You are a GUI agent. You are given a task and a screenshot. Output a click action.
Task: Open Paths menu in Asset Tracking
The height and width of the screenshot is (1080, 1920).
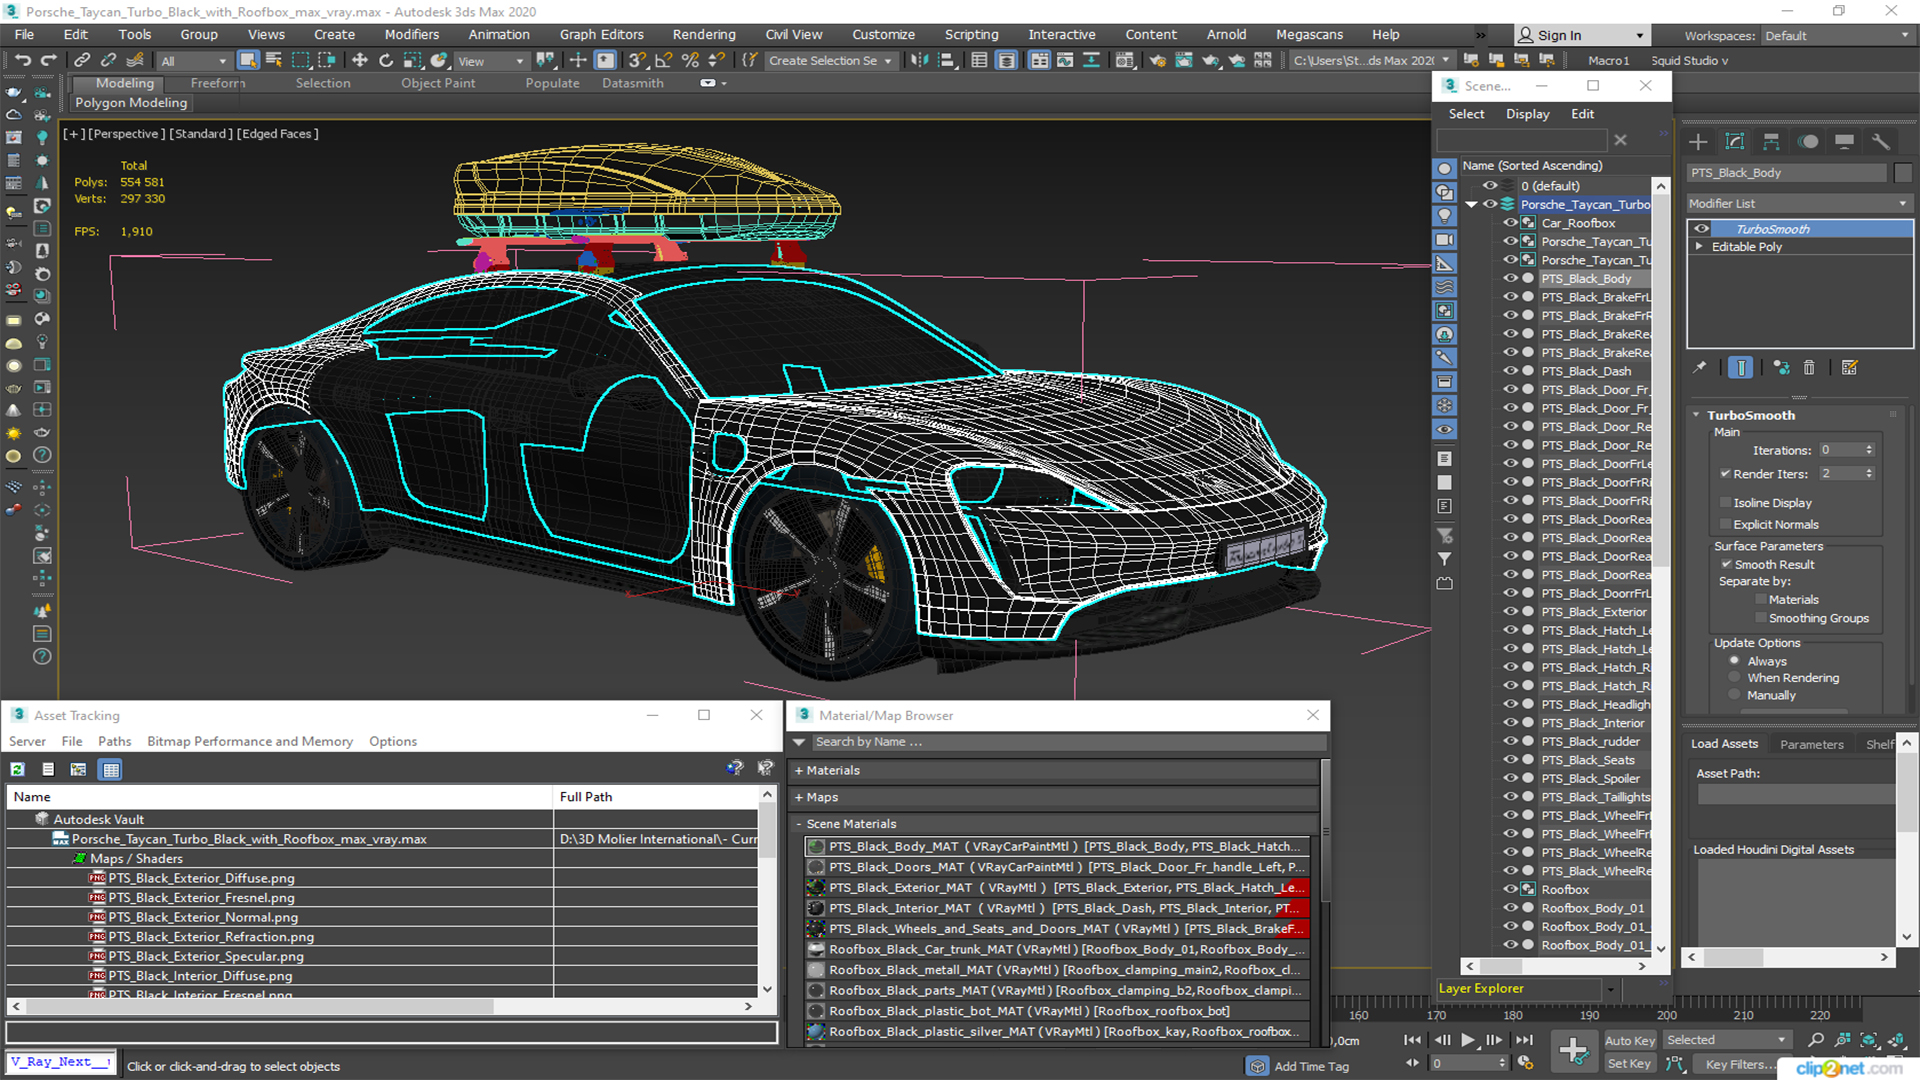pyautogui.click(x=114, y=741)
